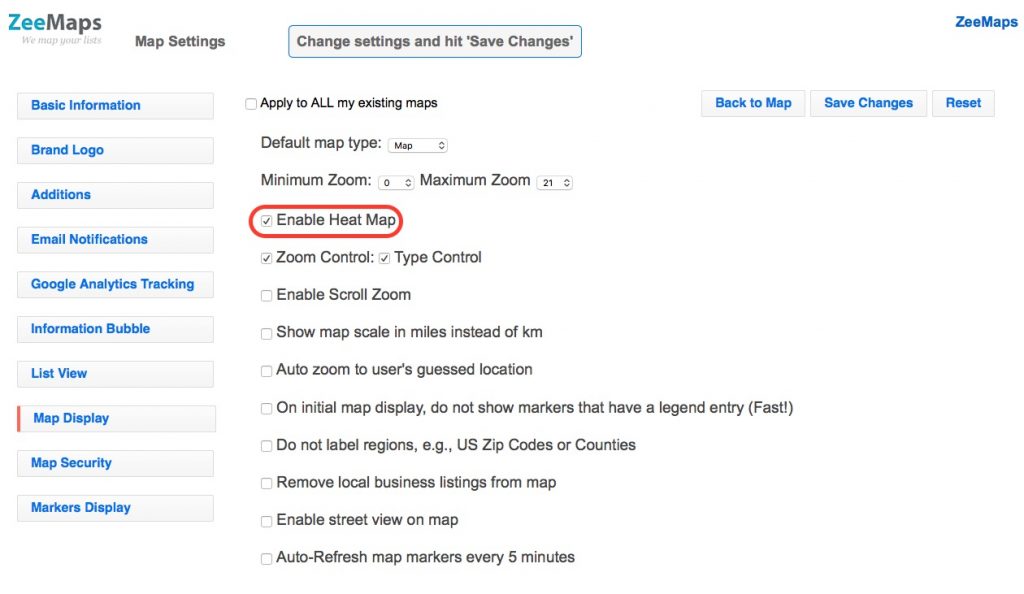Click the ZeeMaps link at top right
The height and width of the screenshot is (594, 1024).
pos(986,22)
